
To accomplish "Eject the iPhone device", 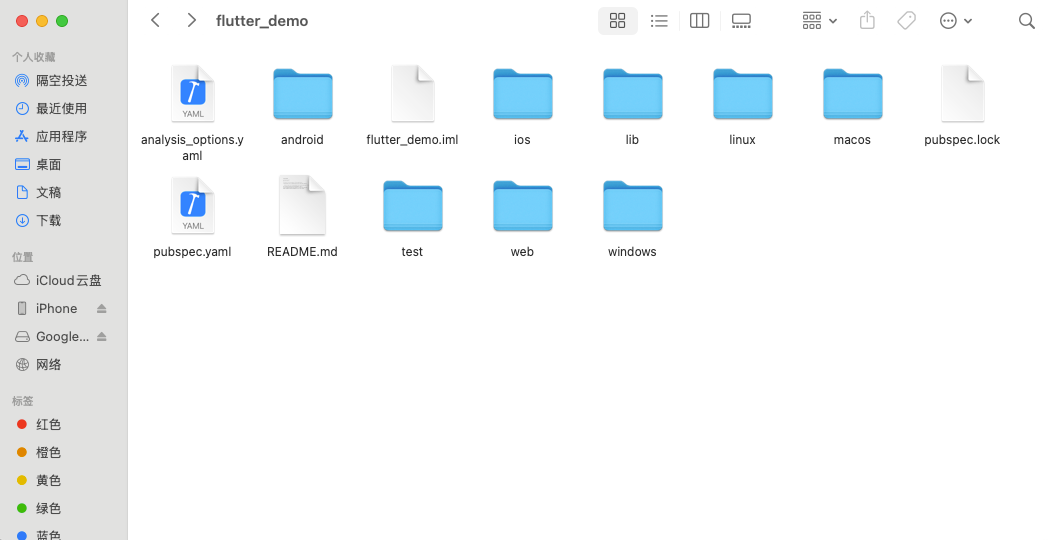I will (x=102, y=309).
